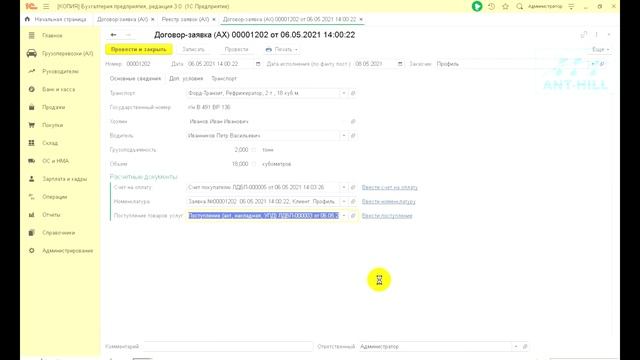Open the Еще dropdown menu
640x360 pixels.
coord(600,49)
